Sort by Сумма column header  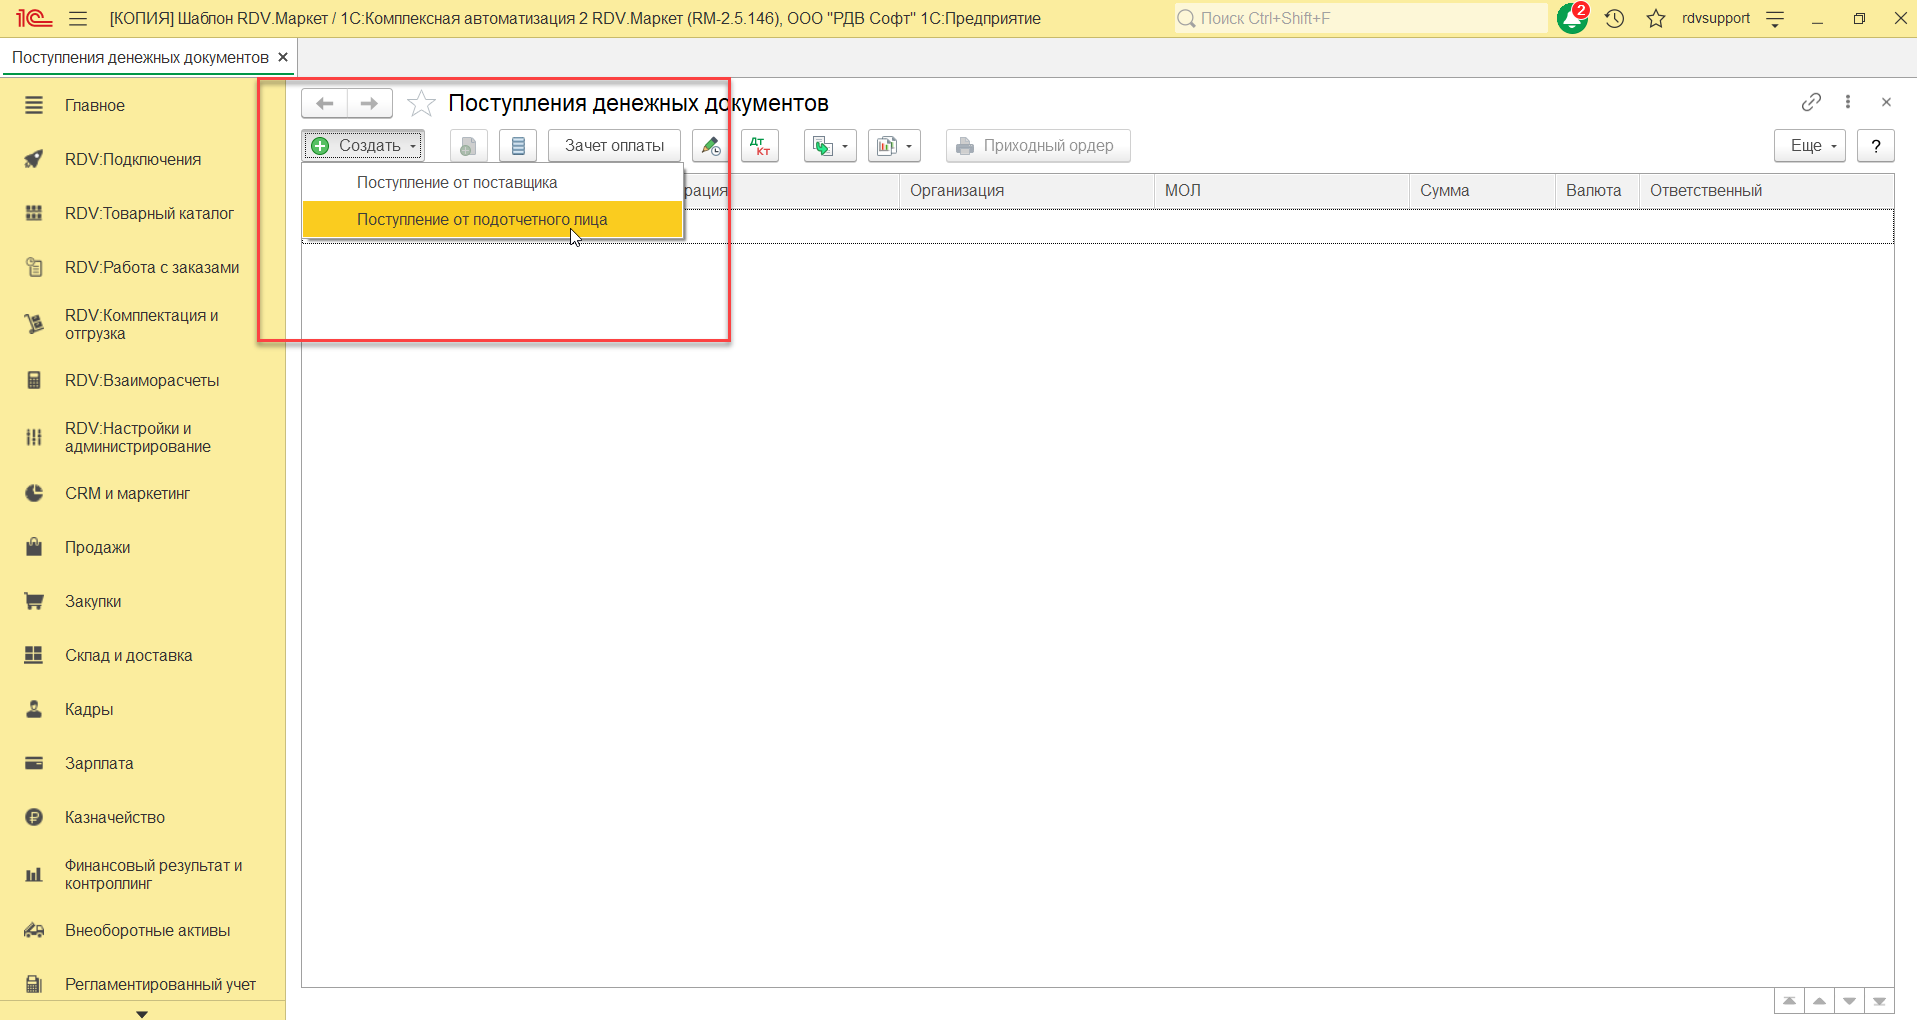[x=1482, y=191]
